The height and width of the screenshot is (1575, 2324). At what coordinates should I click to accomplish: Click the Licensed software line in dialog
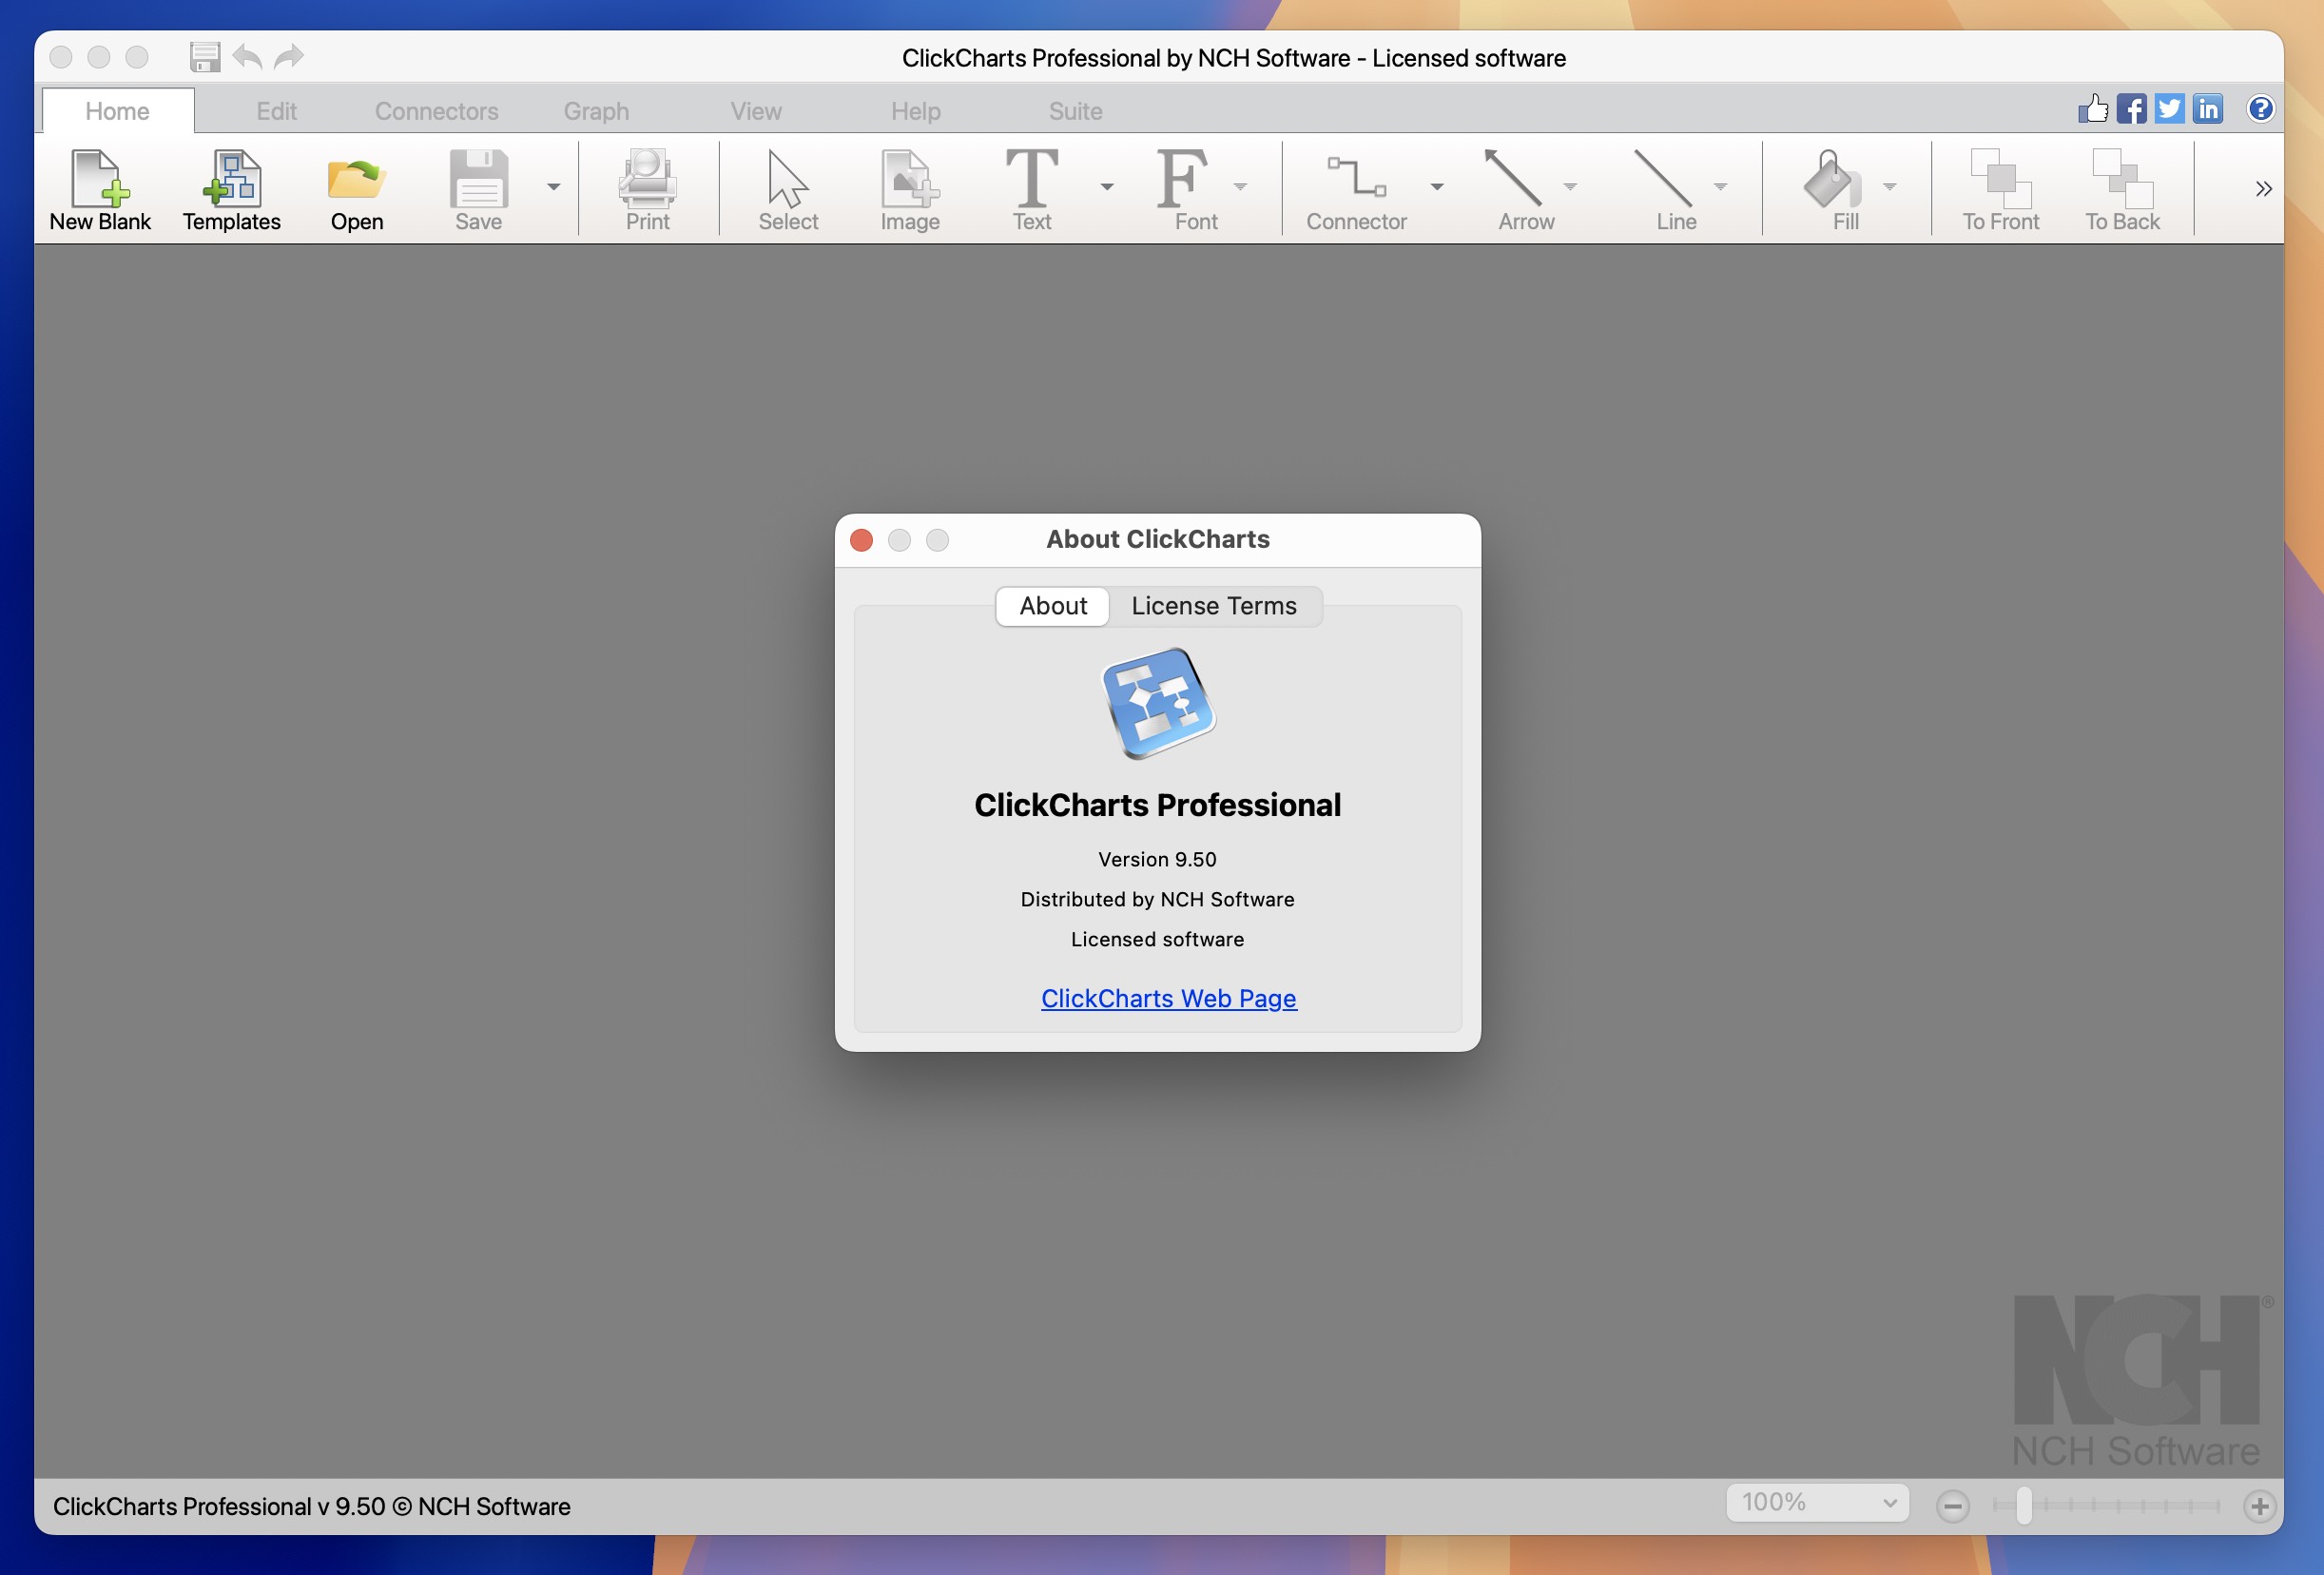click(x=1157, y=939)
